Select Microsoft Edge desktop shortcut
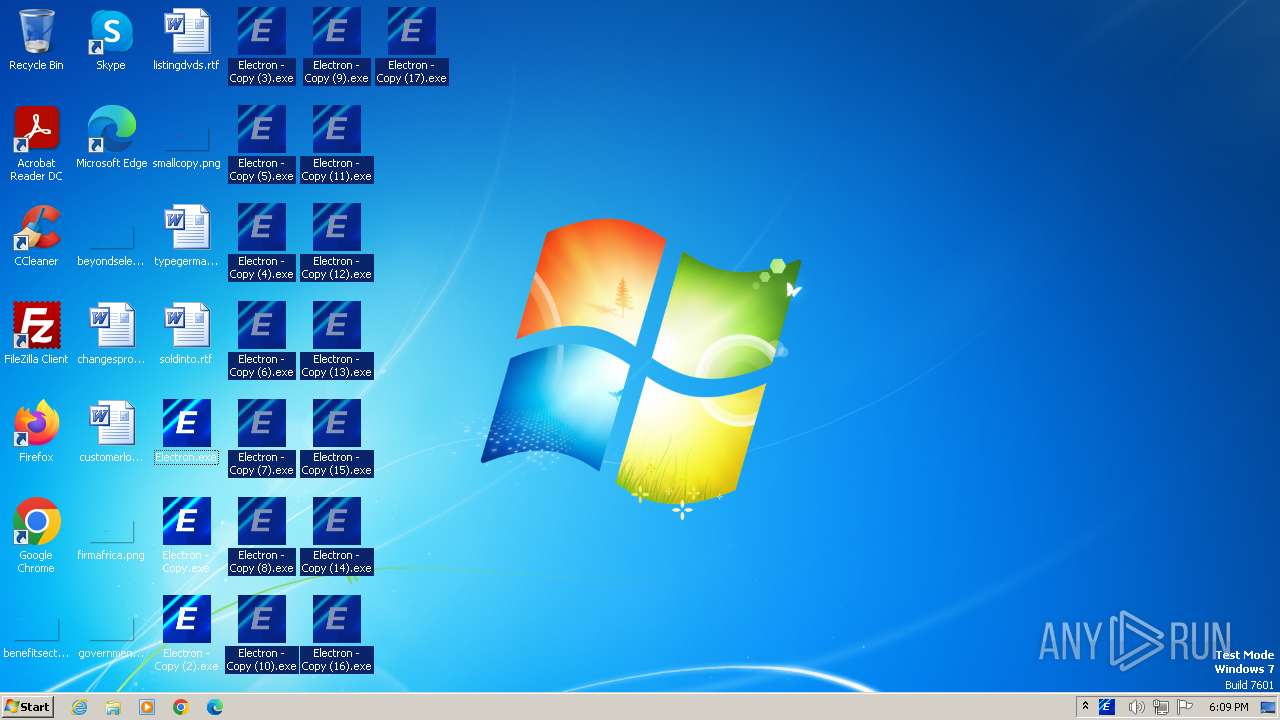This screenshot has width=1280, height=720. click(x=111, y=138)
